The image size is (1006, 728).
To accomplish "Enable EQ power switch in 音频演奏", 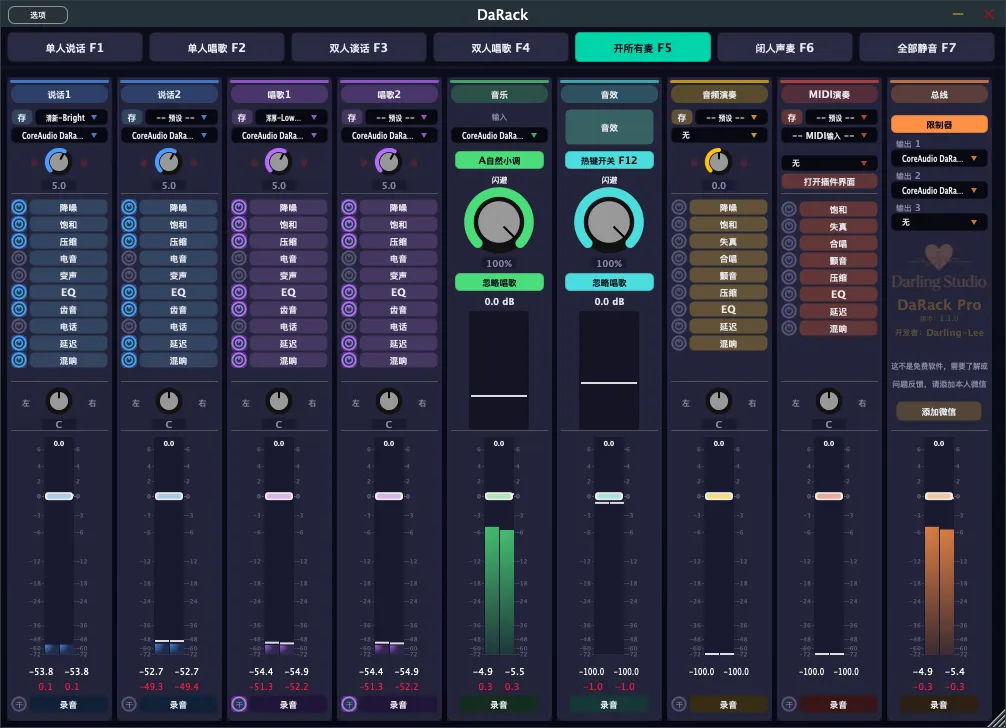I will [679, 309].
